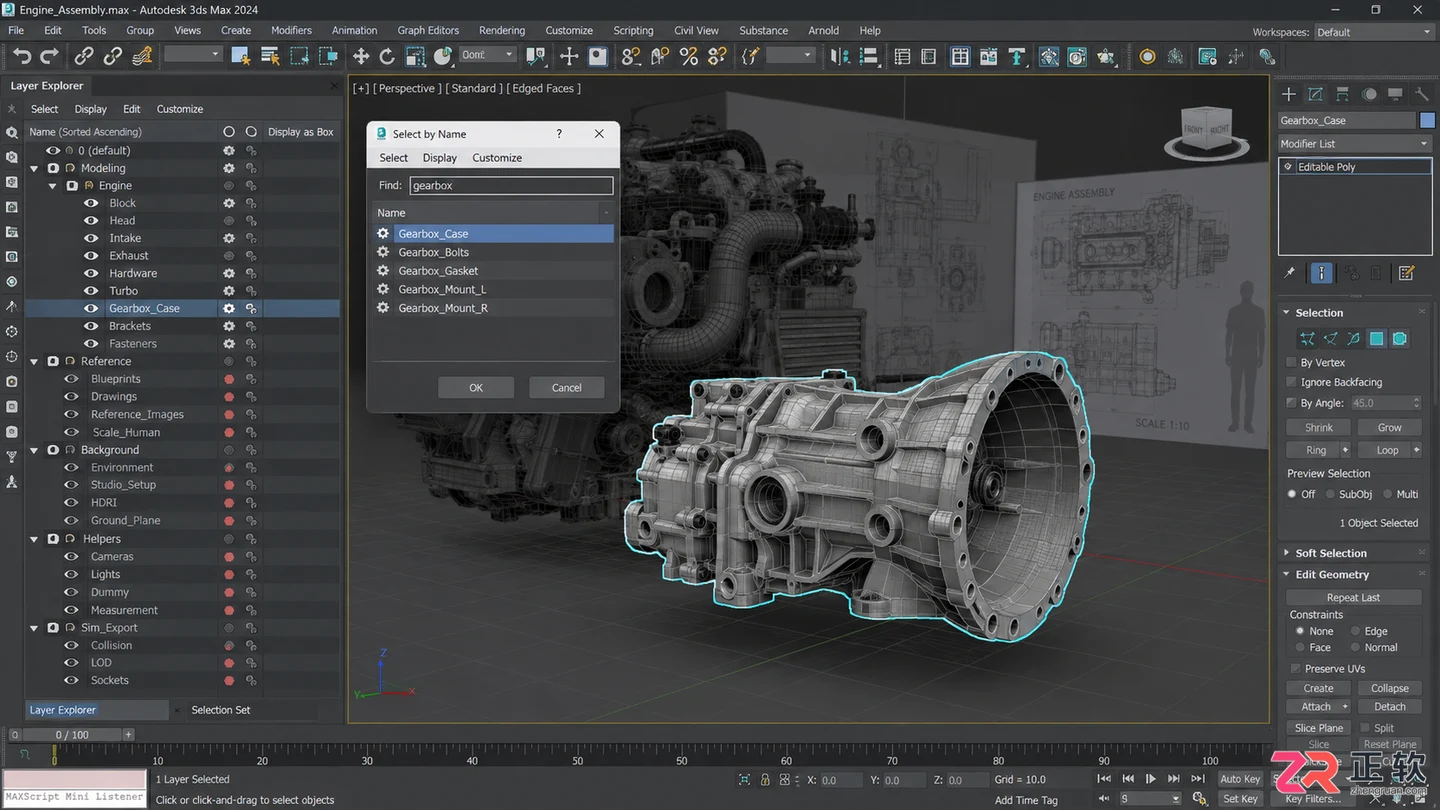Image resolution: width=1440 pixels, height=810 pixels.
Task: Hide the Block layer object via eye
Action: pyautogui.click(x=91, y=203)
